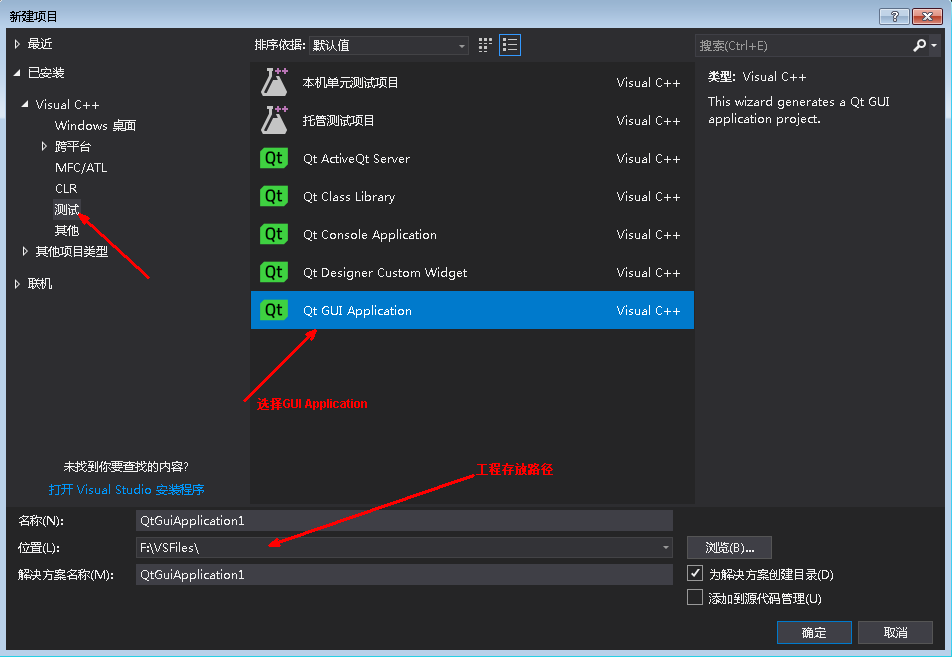Open the help question-mark button
This screenshot has height=657, width=952.
894,16
